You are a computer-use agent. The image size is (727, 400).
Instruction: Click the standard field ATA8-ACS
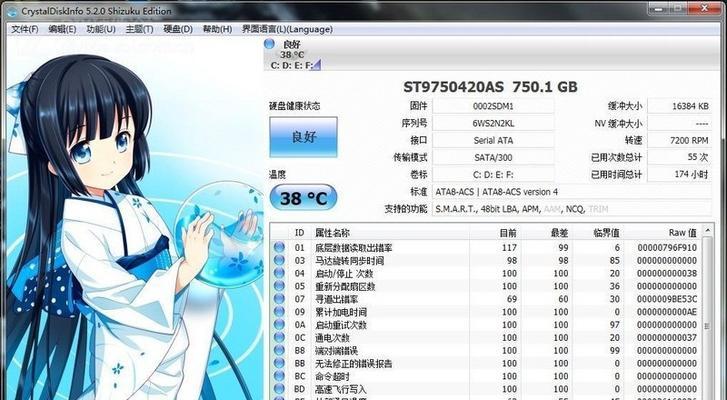[x=572, y=192]
